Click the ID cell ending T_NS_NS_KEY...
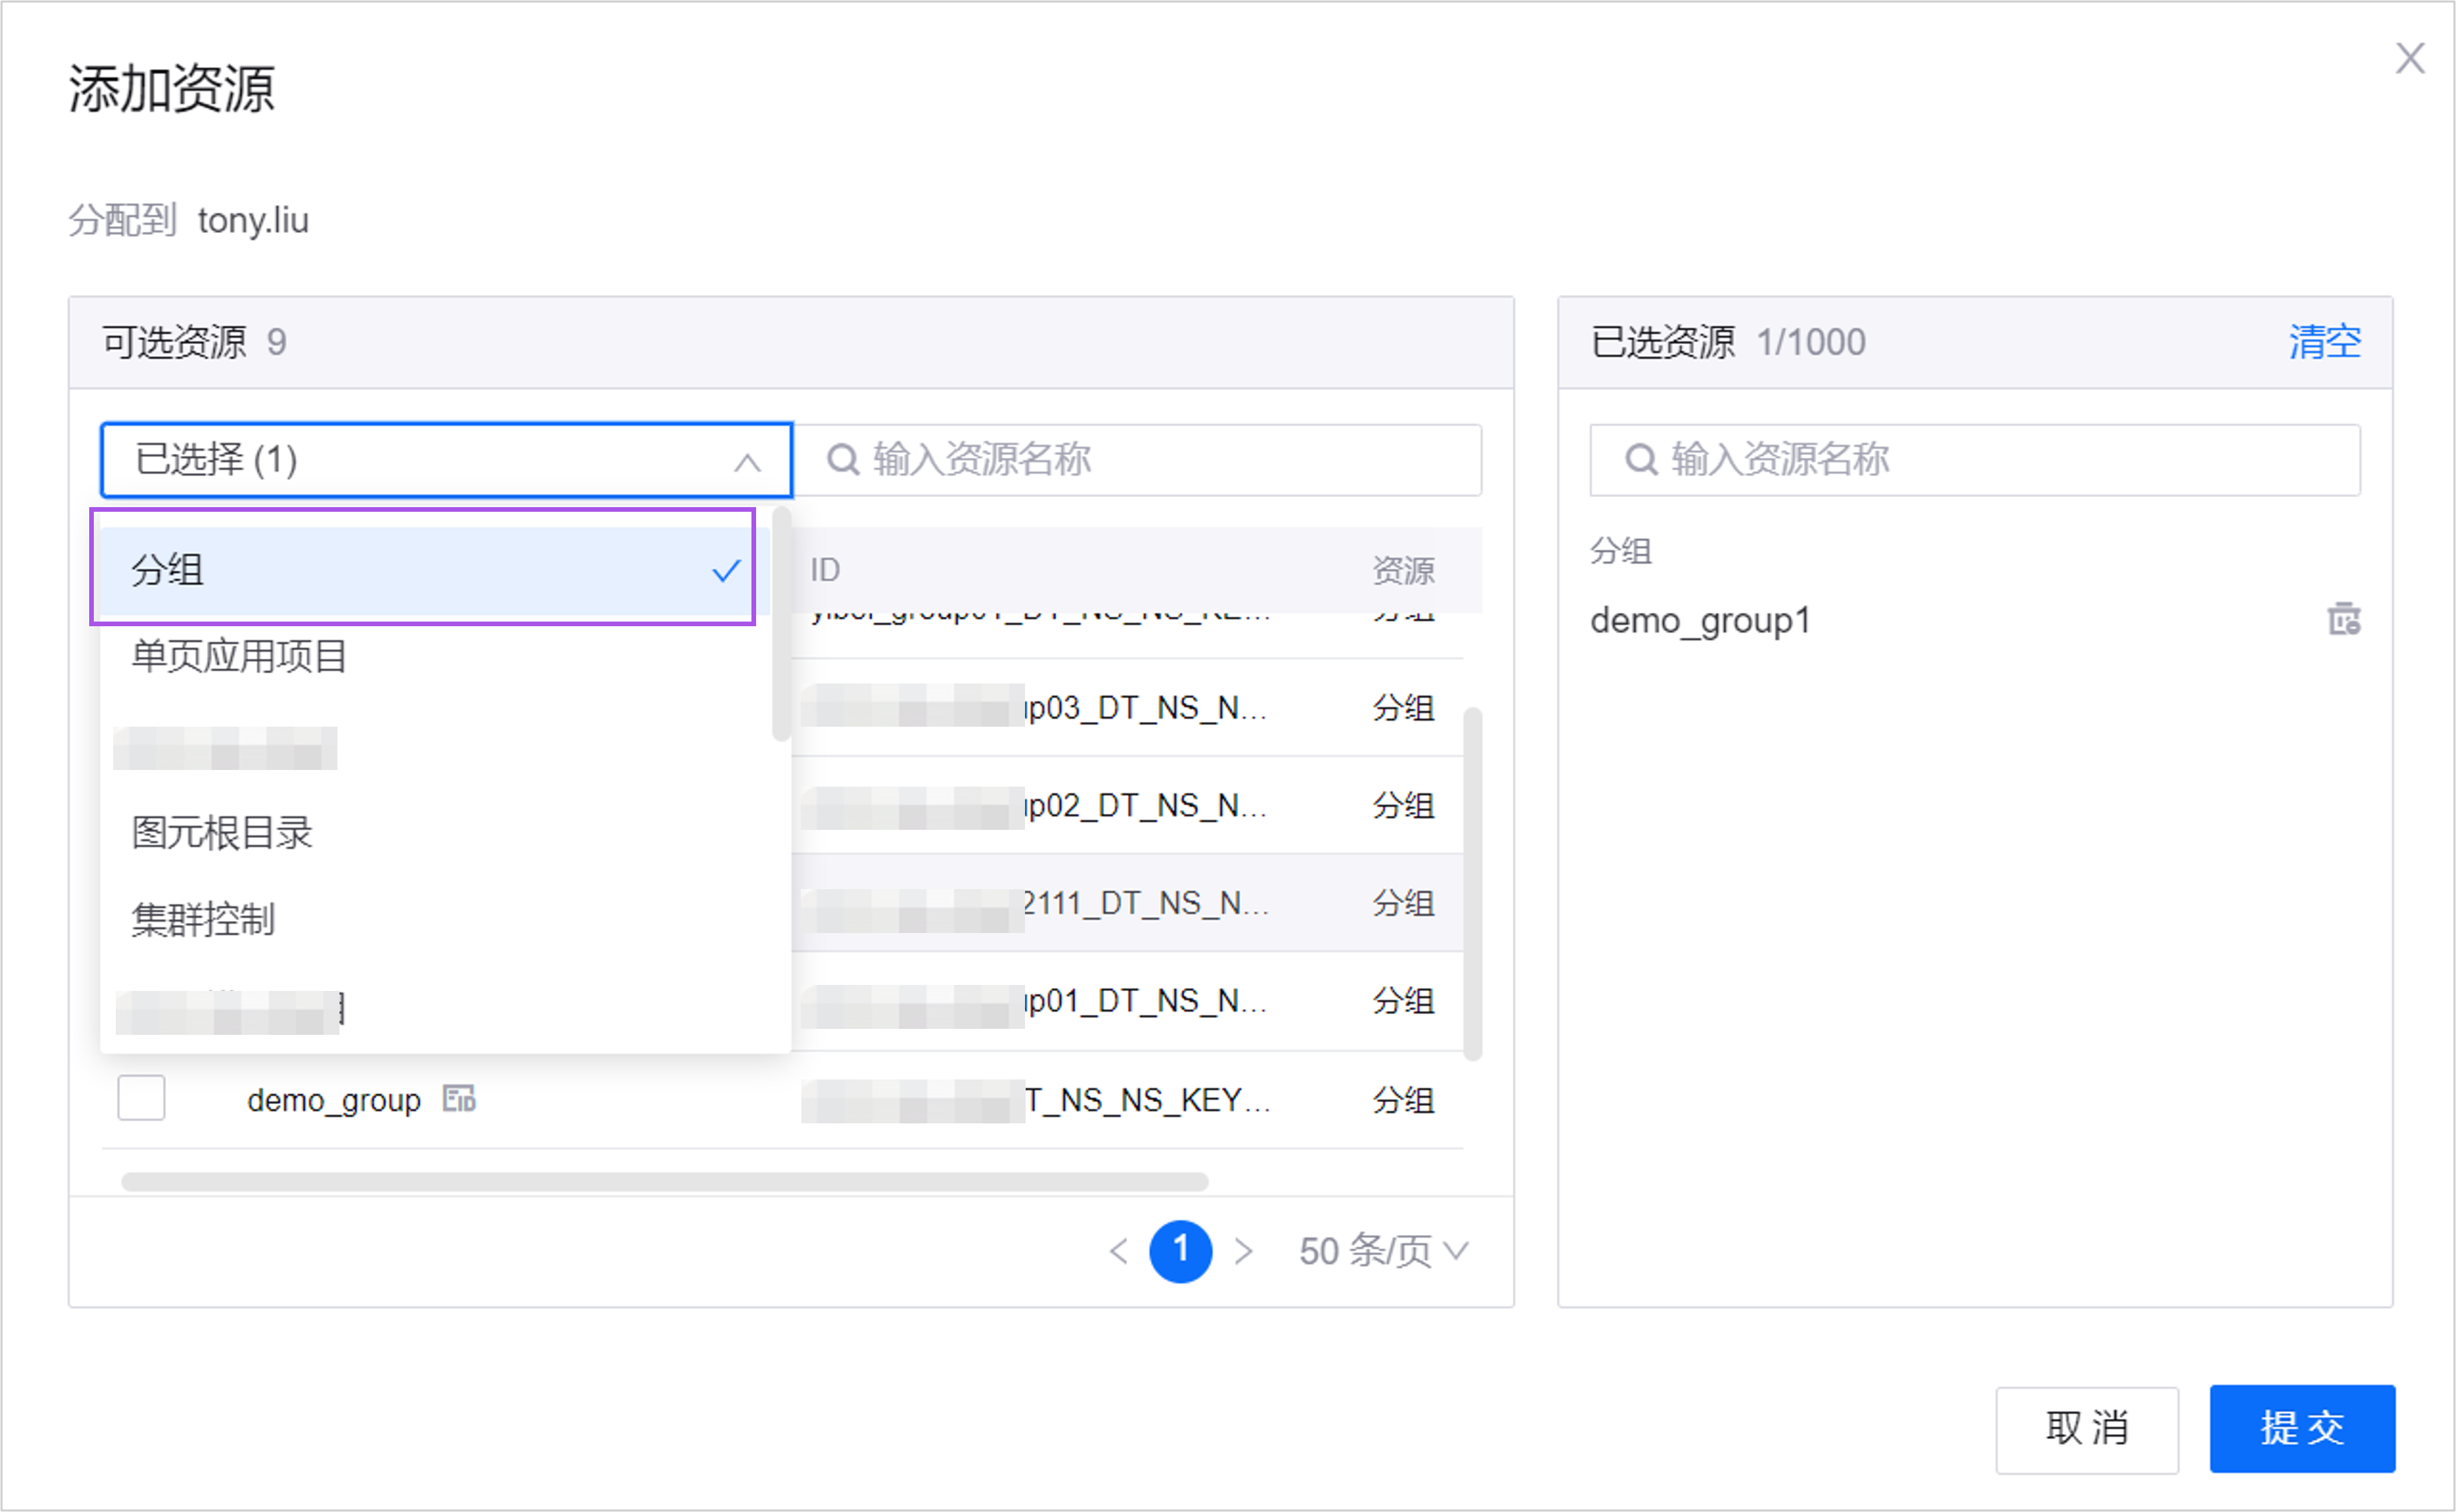The width and height of the screenshot is (2456, 1512). (1036, 1100)
